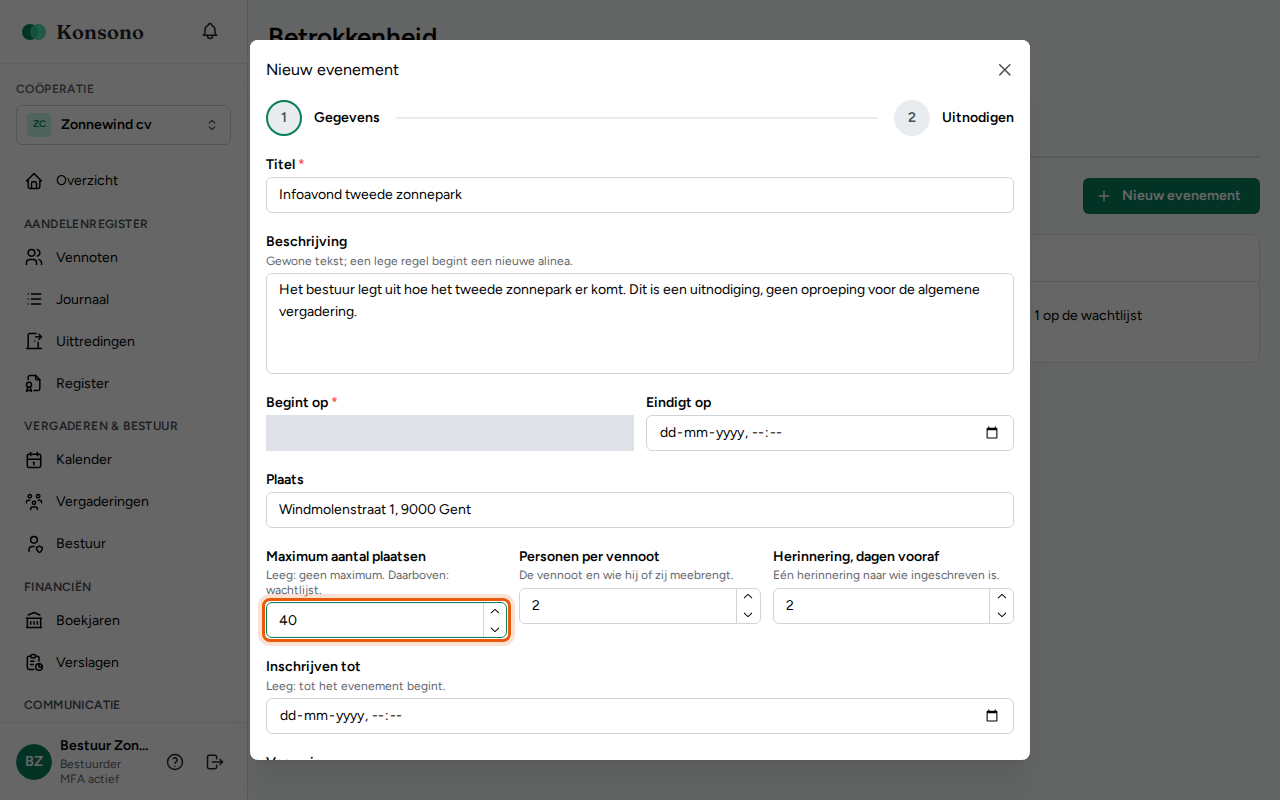Open the help question mark icon
Screen dimensions: 1280x800
pos(175,762)
